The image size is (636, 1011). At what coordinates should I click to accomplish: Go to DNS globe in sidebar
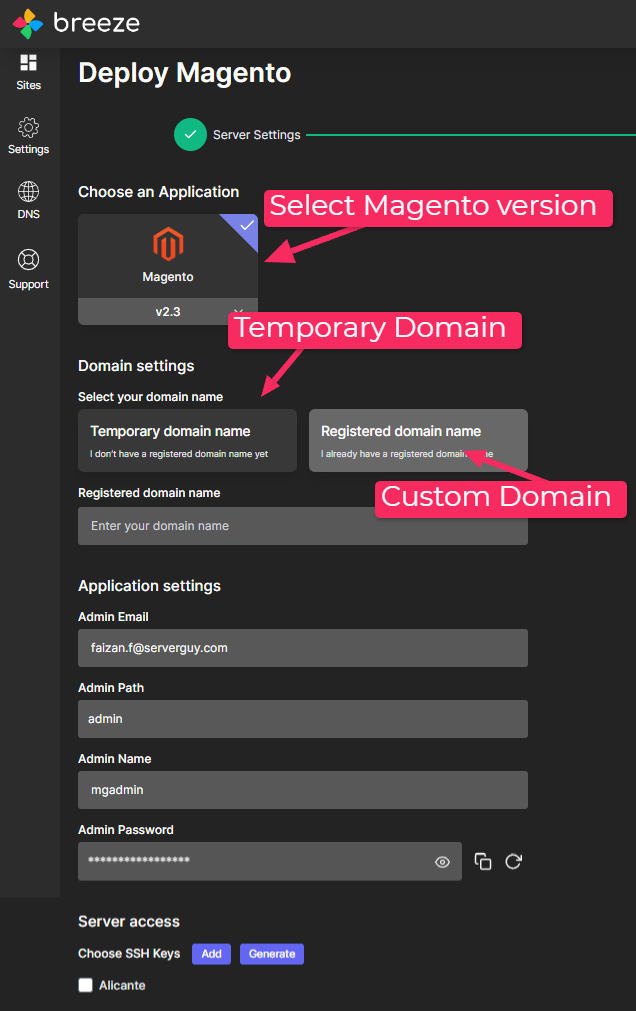[28, 201]
